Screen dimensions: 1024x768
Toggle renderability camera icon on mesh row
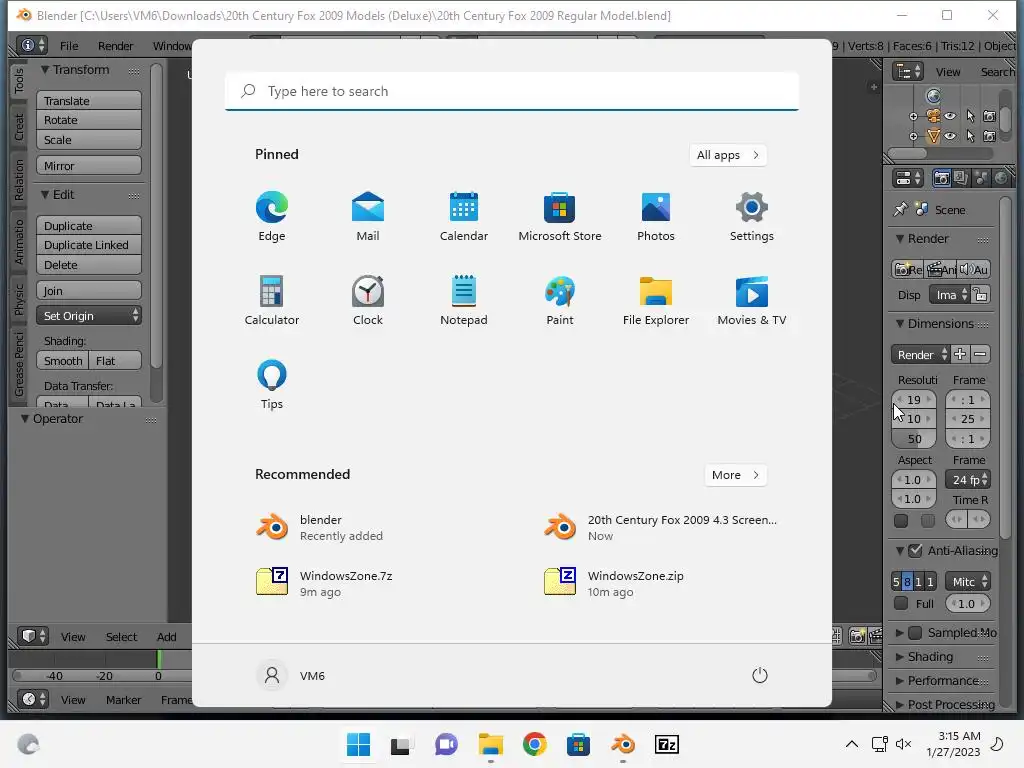[989, 136]
